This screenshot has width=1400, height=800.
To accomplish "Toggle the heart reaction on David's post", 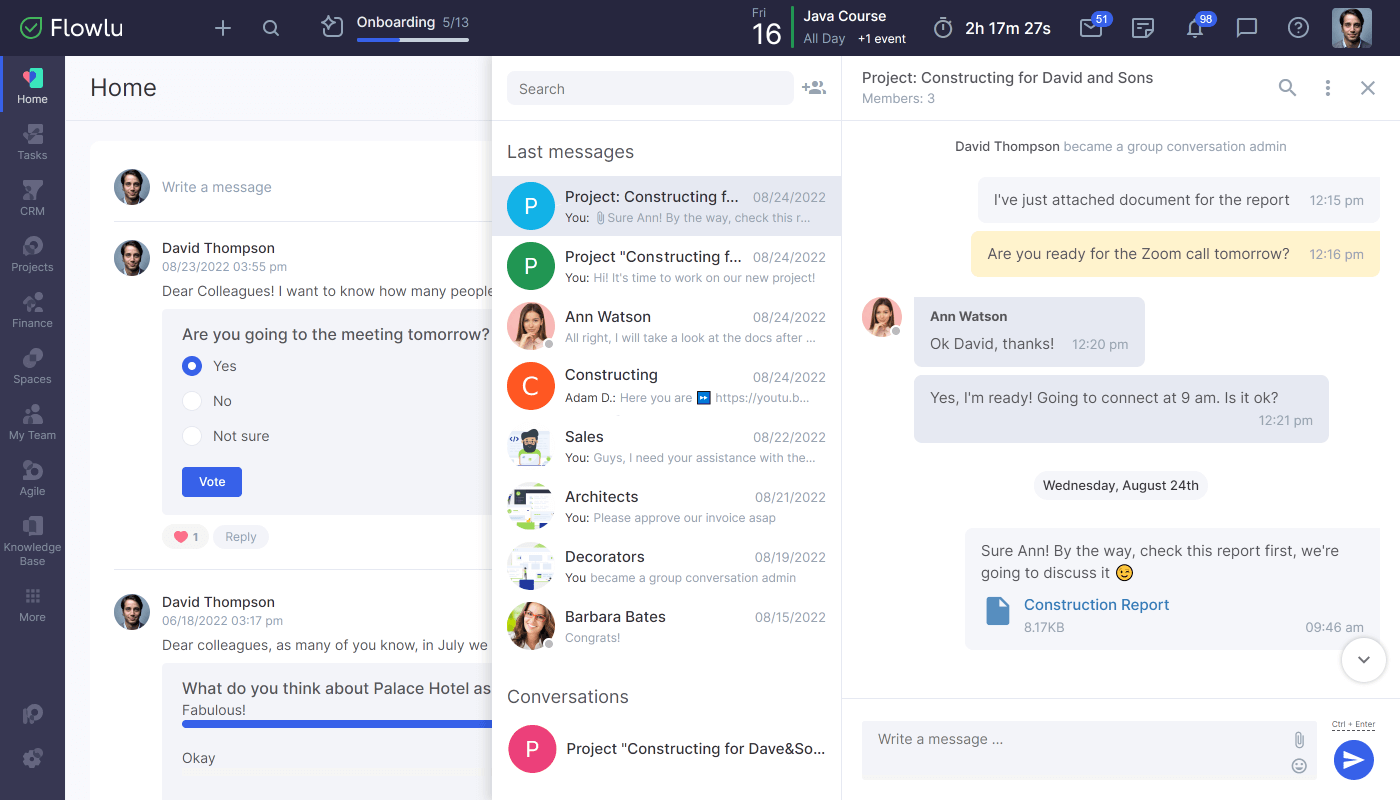I will (x=185, y=537).
